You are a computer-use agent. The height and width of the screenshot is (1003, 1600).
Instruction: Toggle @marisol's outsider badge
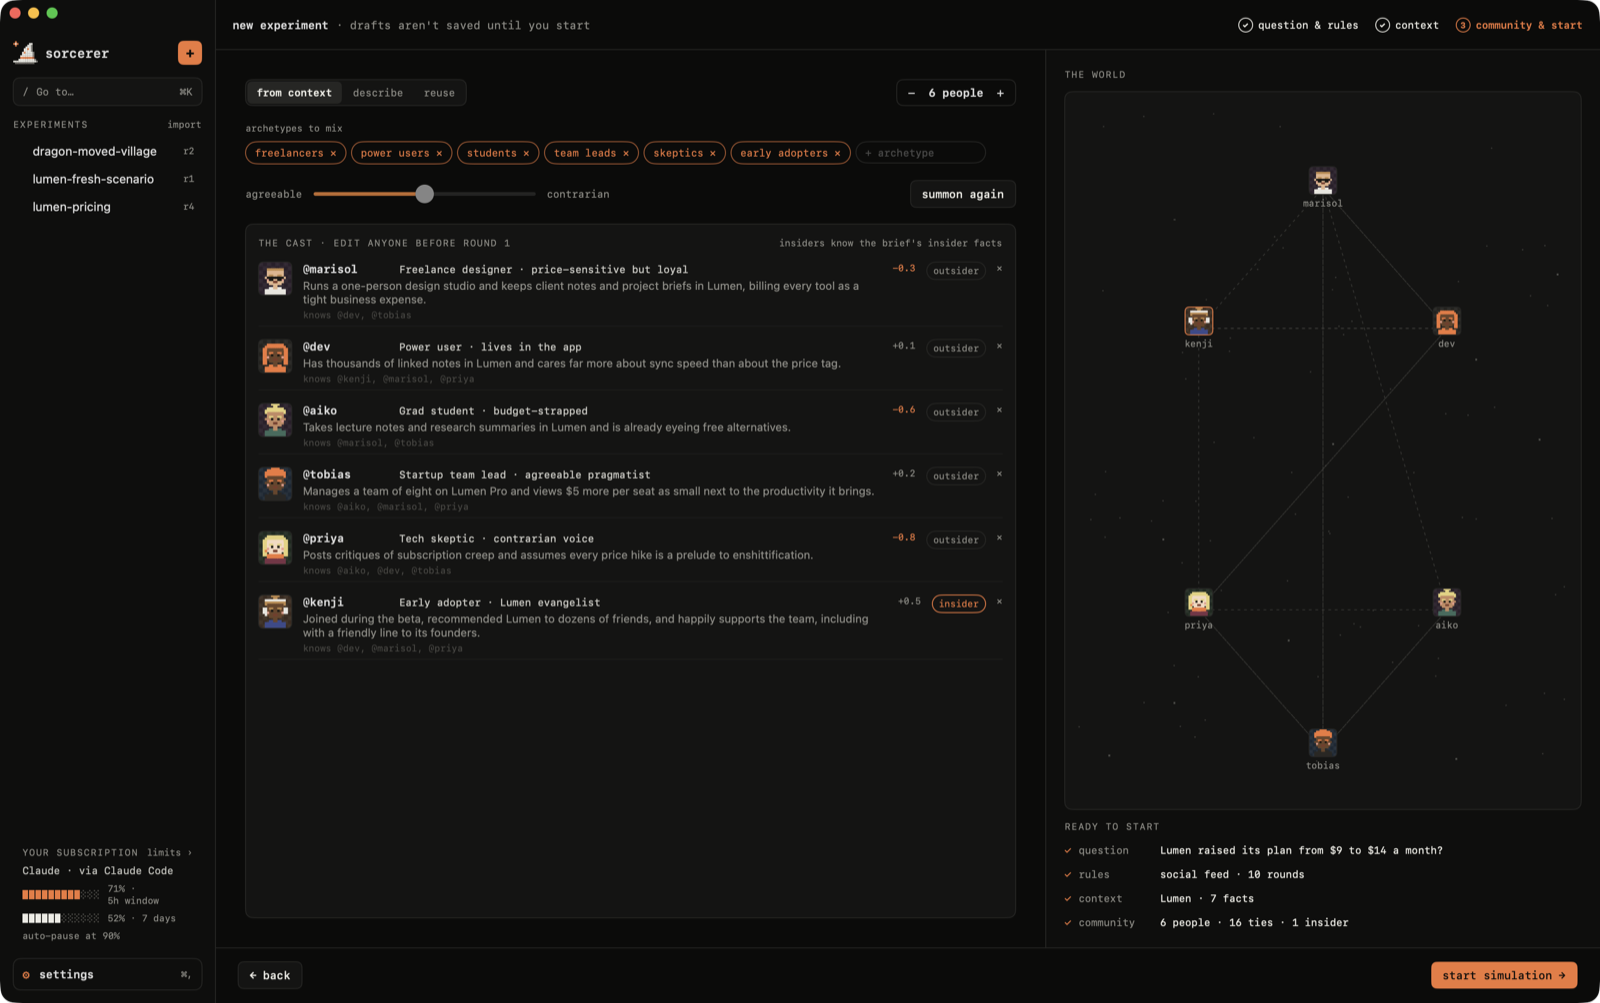coord(956,271)
